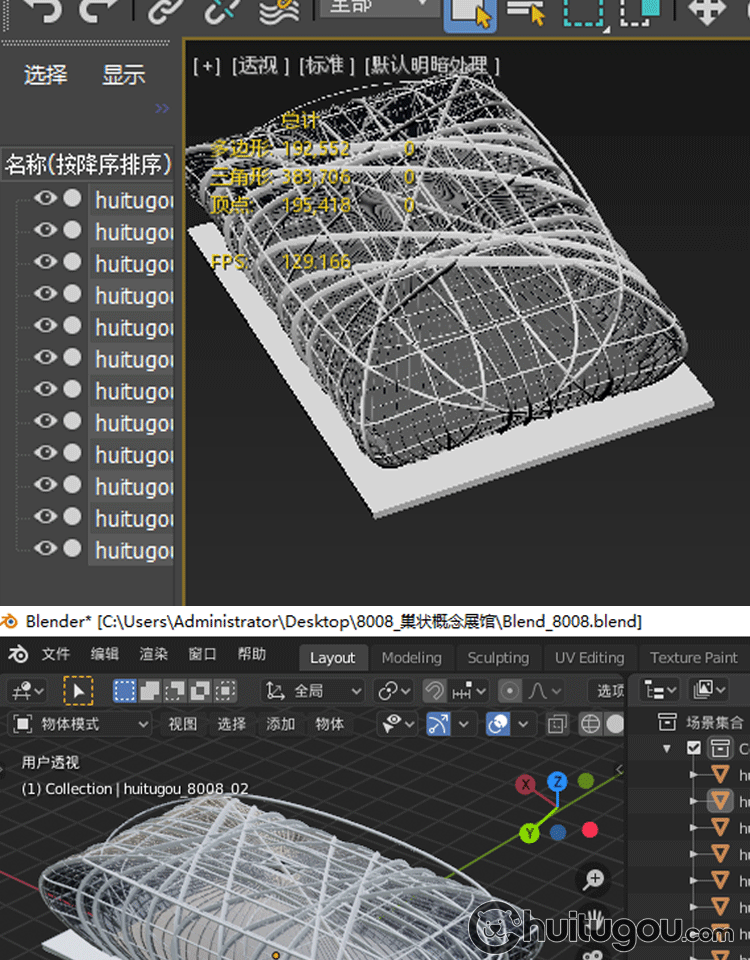Screen dimensions: 750x960
Task: Open the 物体模式 mode dropdown
Action: pyautogui.click(x=82, y=724)
